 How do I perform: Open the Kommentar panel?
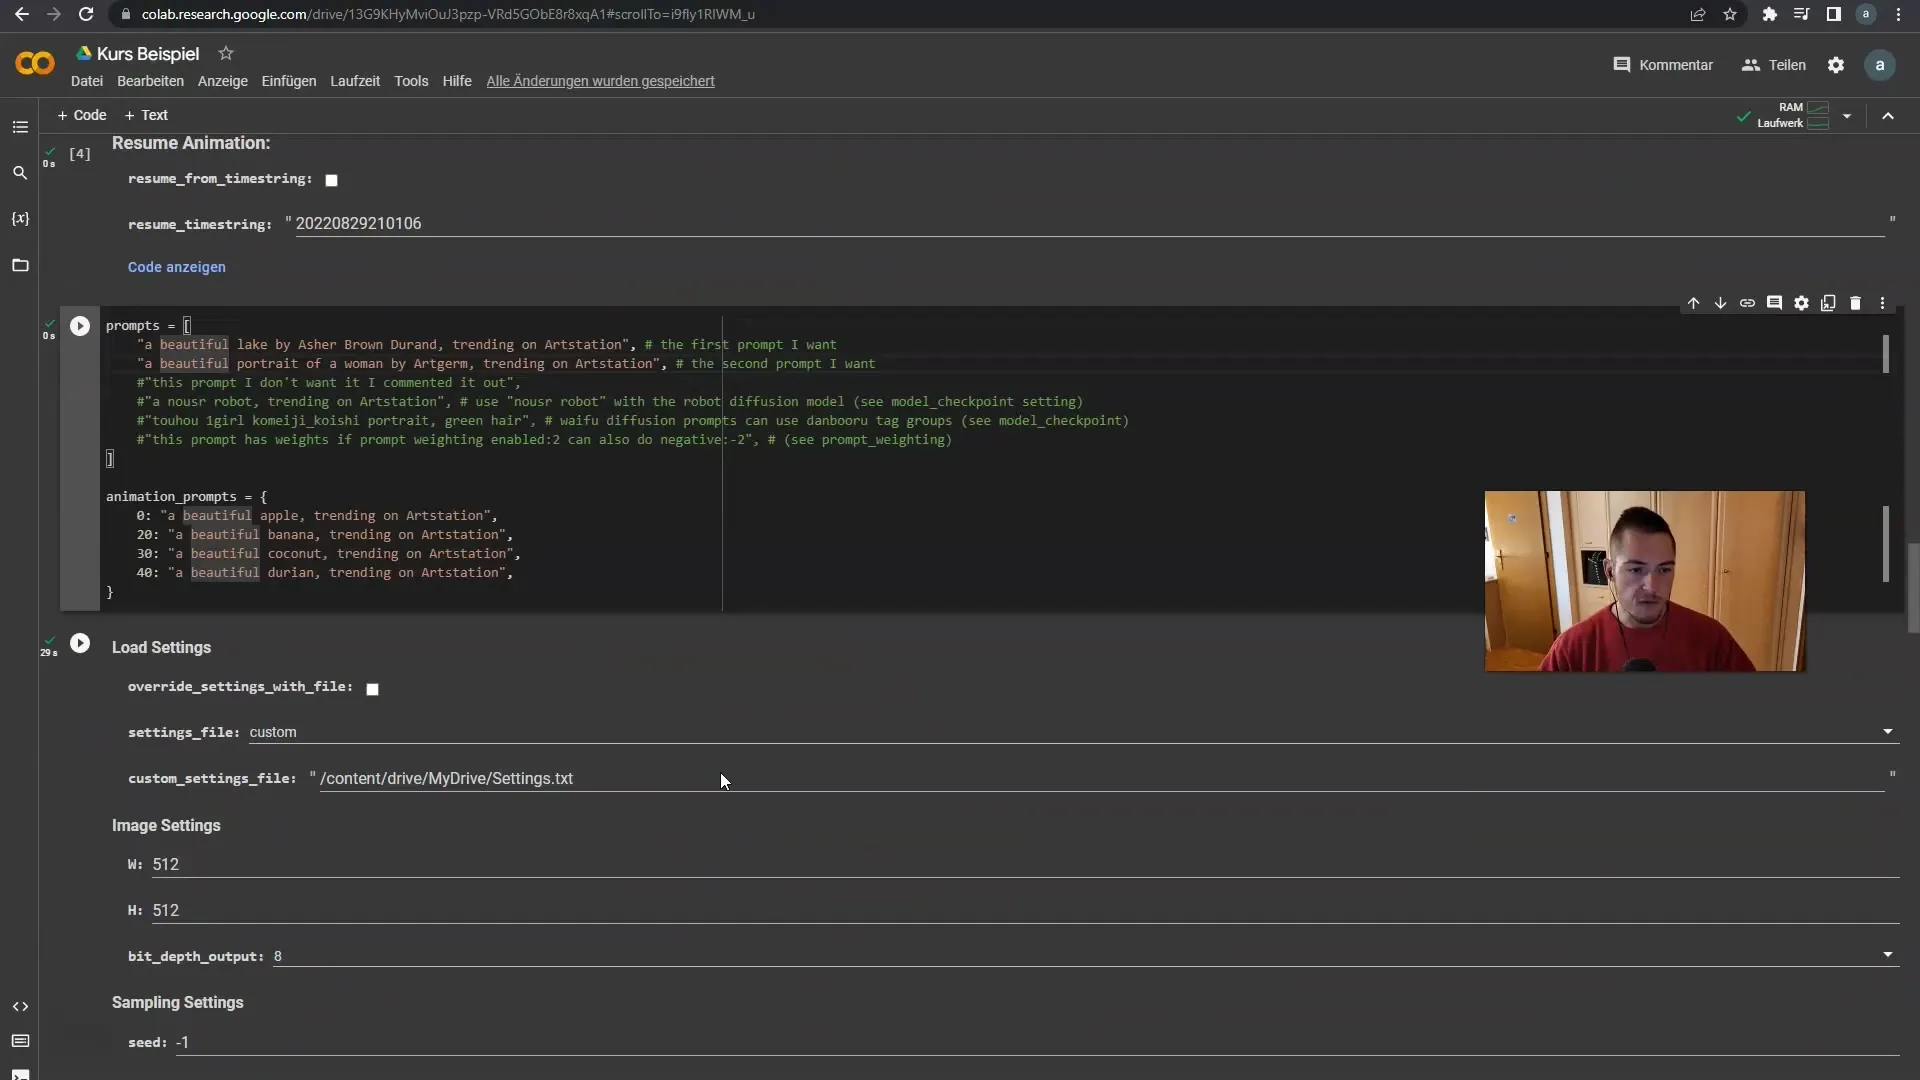pos(1663,65)
